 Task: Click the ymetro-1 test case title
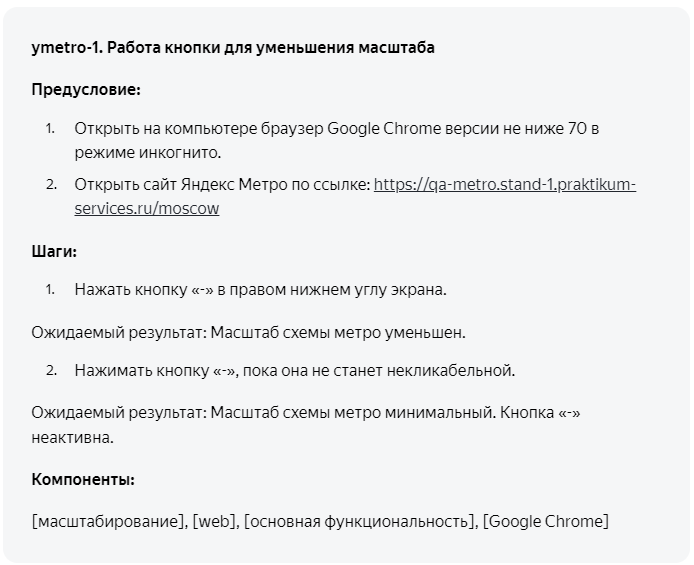pos(233,47)
